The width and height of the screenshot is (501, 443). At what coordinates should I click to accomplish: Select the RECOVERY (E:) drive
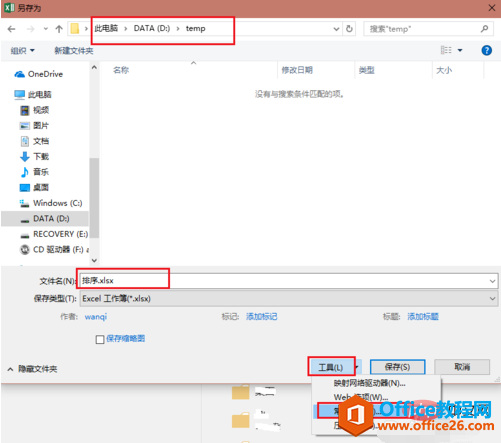(x=61, y=234)
